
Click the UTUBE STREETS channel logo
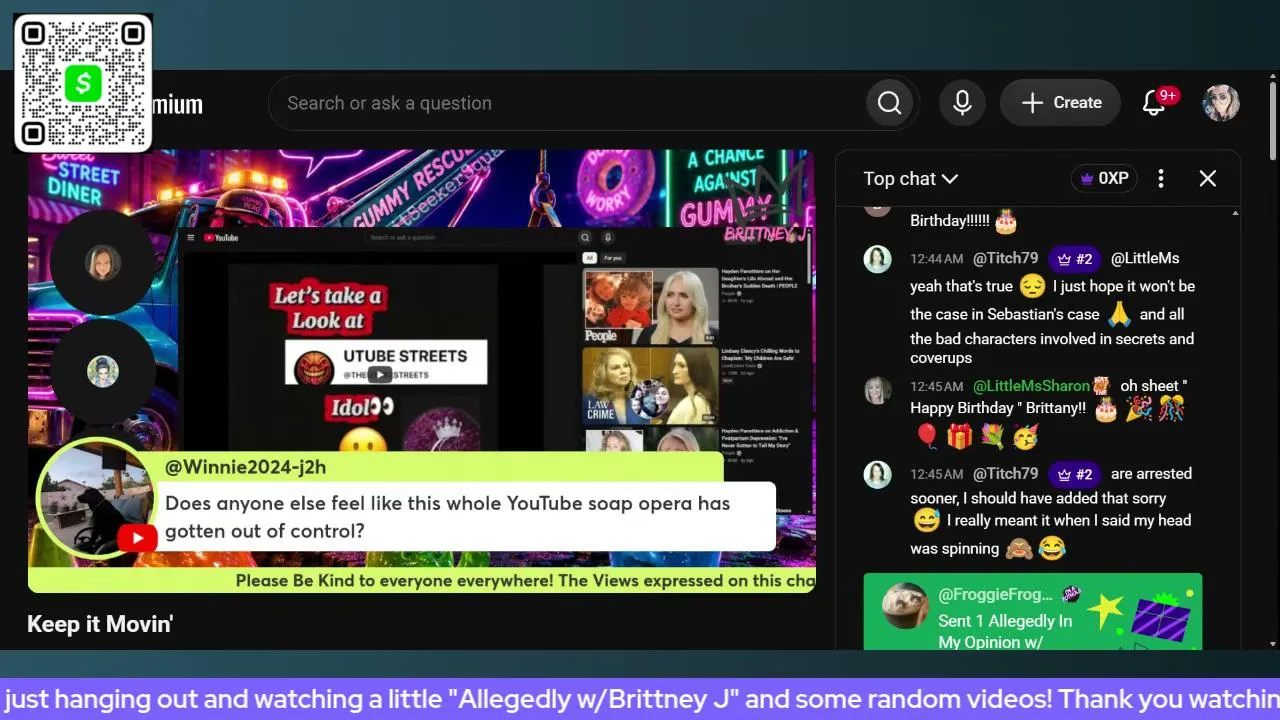coord(312,367)
